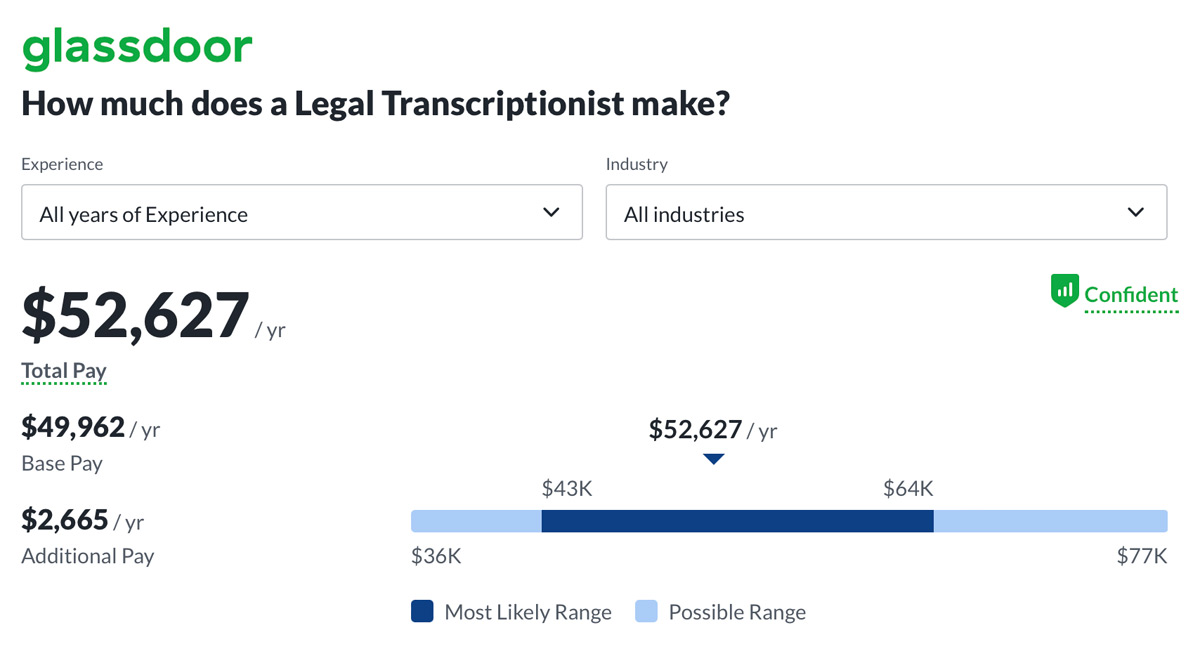This screenshot has height=656, width=1200.
Task: Click the dark blue salary range bar
Action: click(x=737, y=520)
